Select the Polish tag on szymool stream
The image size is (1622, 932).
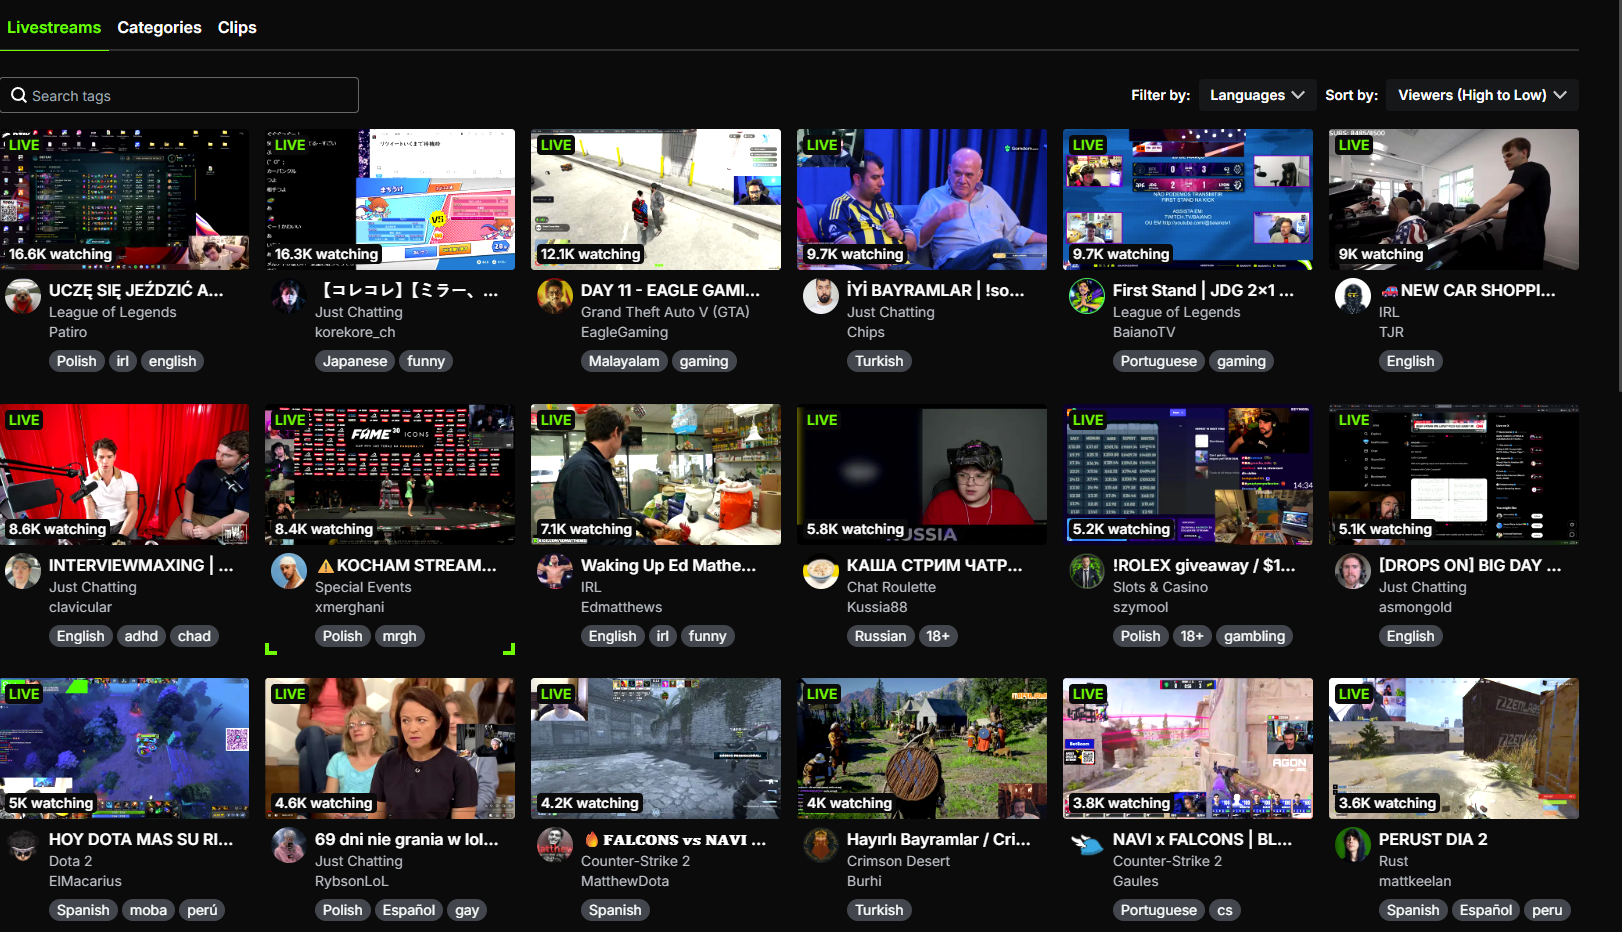click(1140, 636)
